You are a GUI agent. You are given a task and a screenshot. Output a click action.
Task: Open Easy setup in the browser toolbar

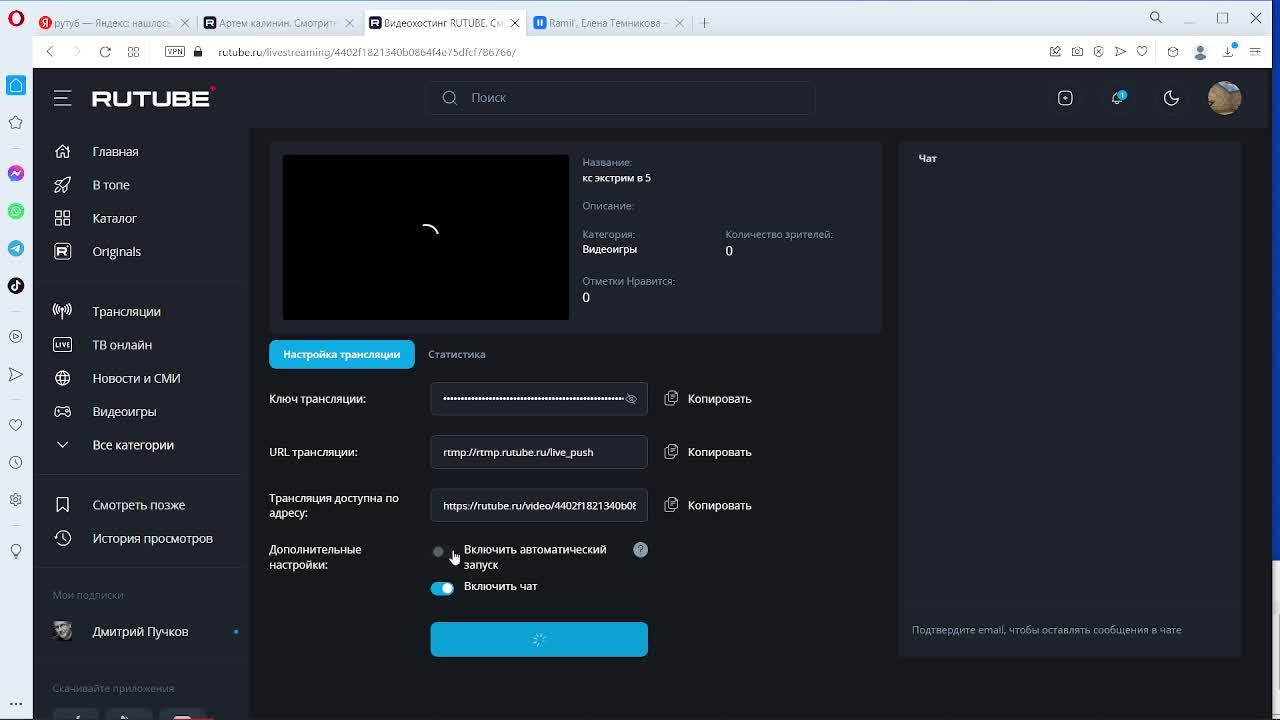[1255, 52]
